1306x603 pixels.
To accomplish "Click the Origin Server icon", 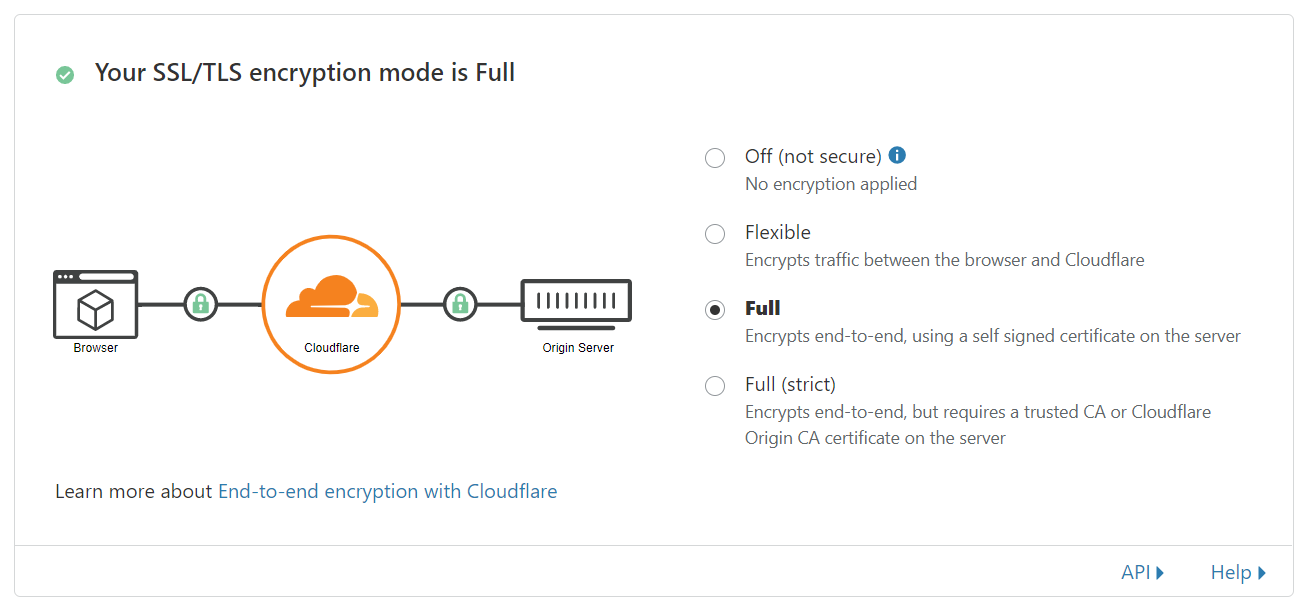I will [x=577, y=305].
